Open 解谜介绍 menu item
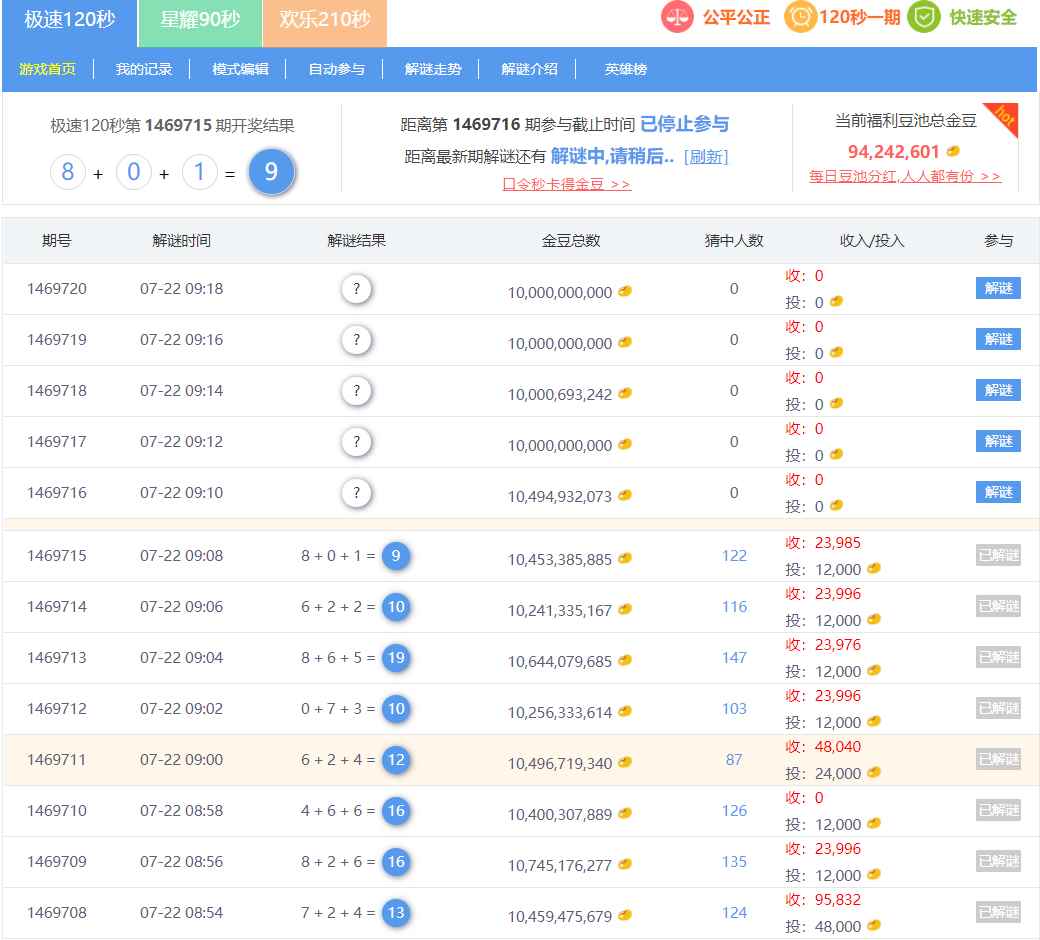 529,69
